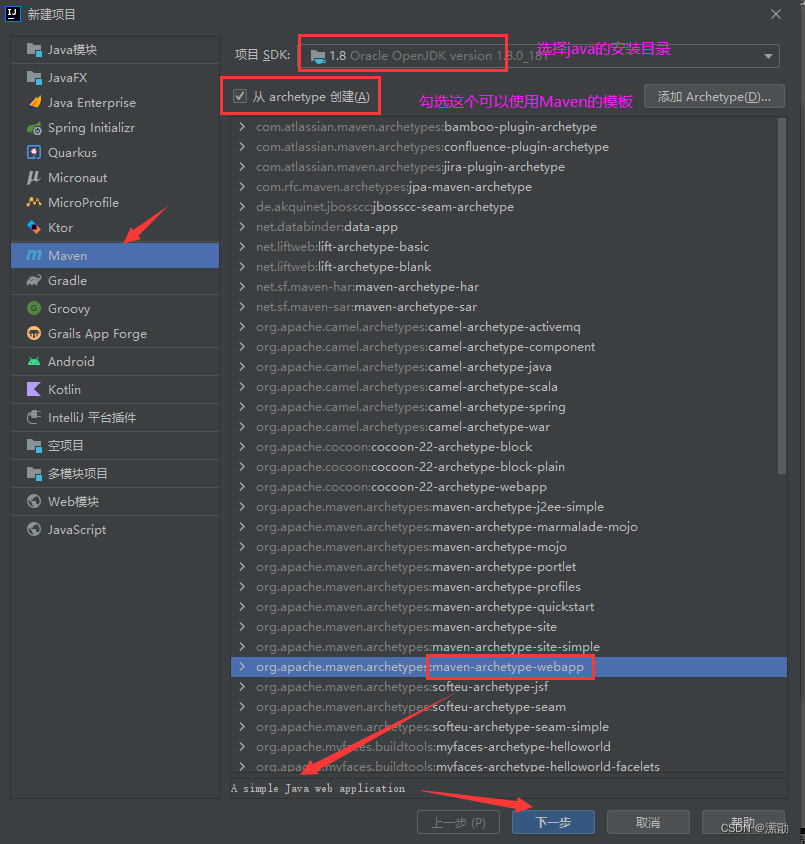The width and height of the screenshot is (805, 844).
Task: Click the Grails App Forge icon
Action: [x=34, y=333]
